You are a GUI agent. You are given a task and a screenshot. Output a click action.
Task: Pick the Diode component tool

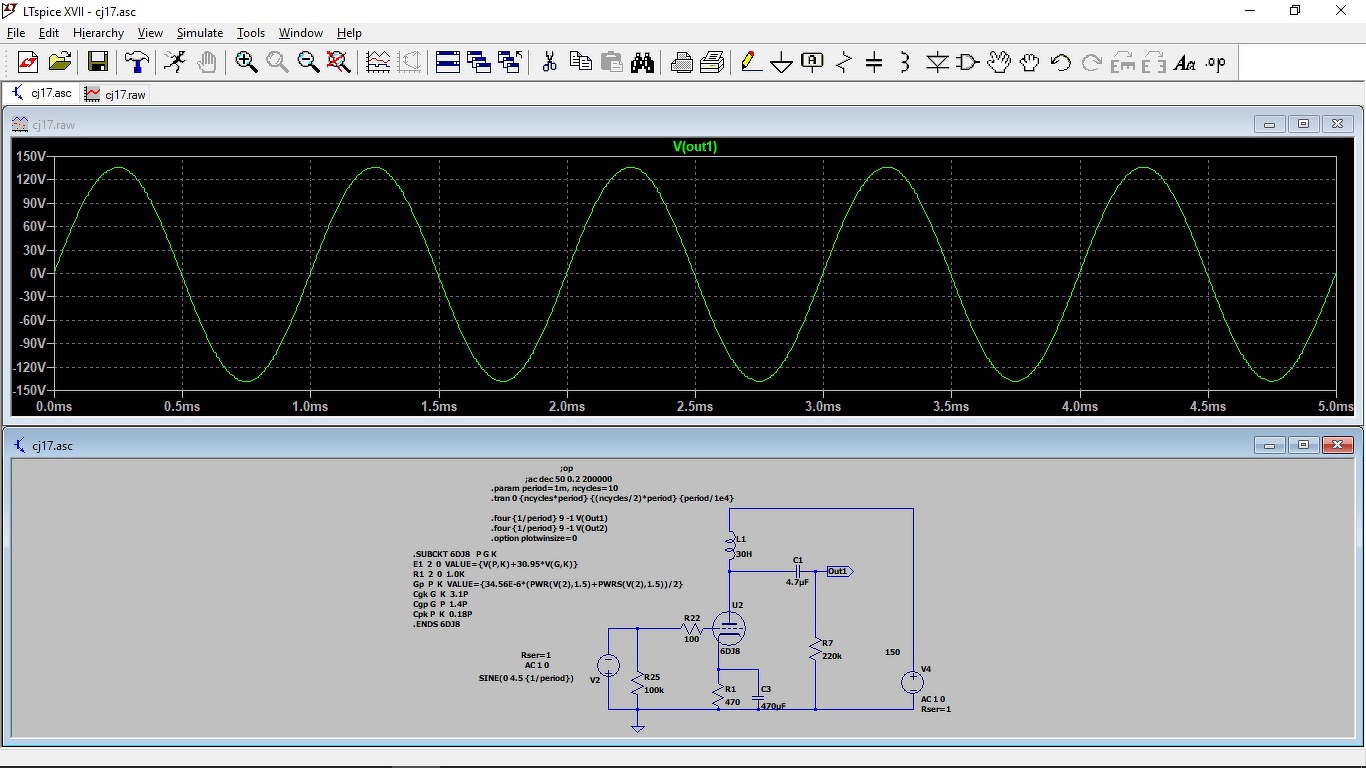pyautogui.click(x=937, y=62)
